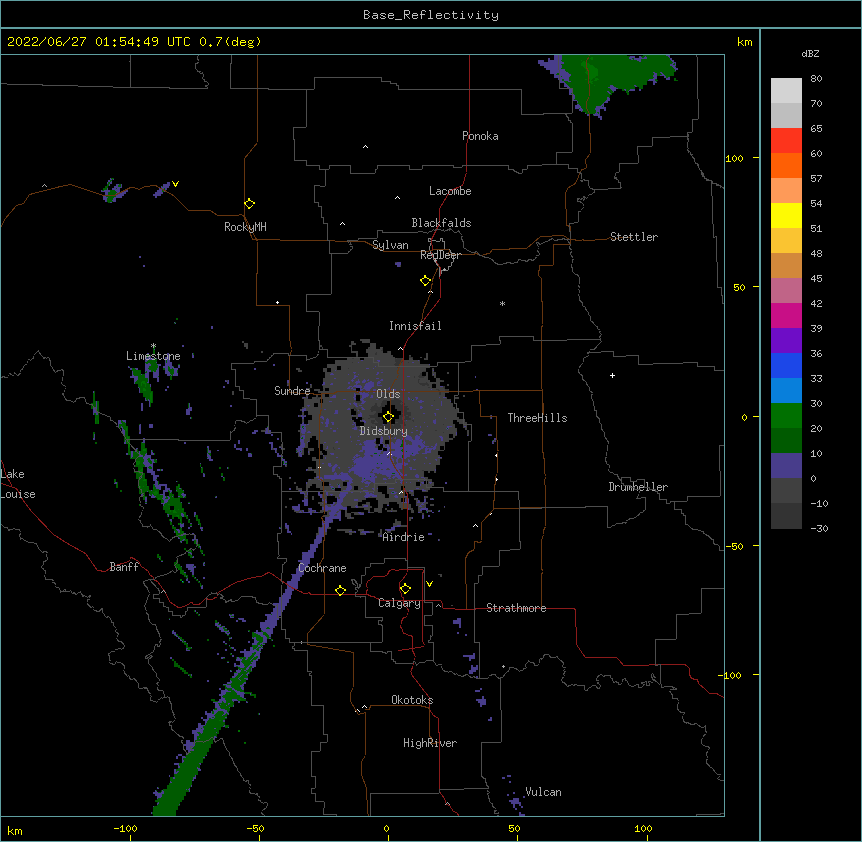Select the yellow diamond marker below Cochrane

coord(340,590)
